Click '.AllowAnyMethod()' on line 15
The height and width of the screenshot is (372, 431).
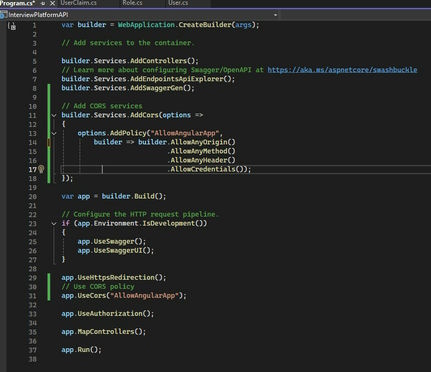[201, 151]
